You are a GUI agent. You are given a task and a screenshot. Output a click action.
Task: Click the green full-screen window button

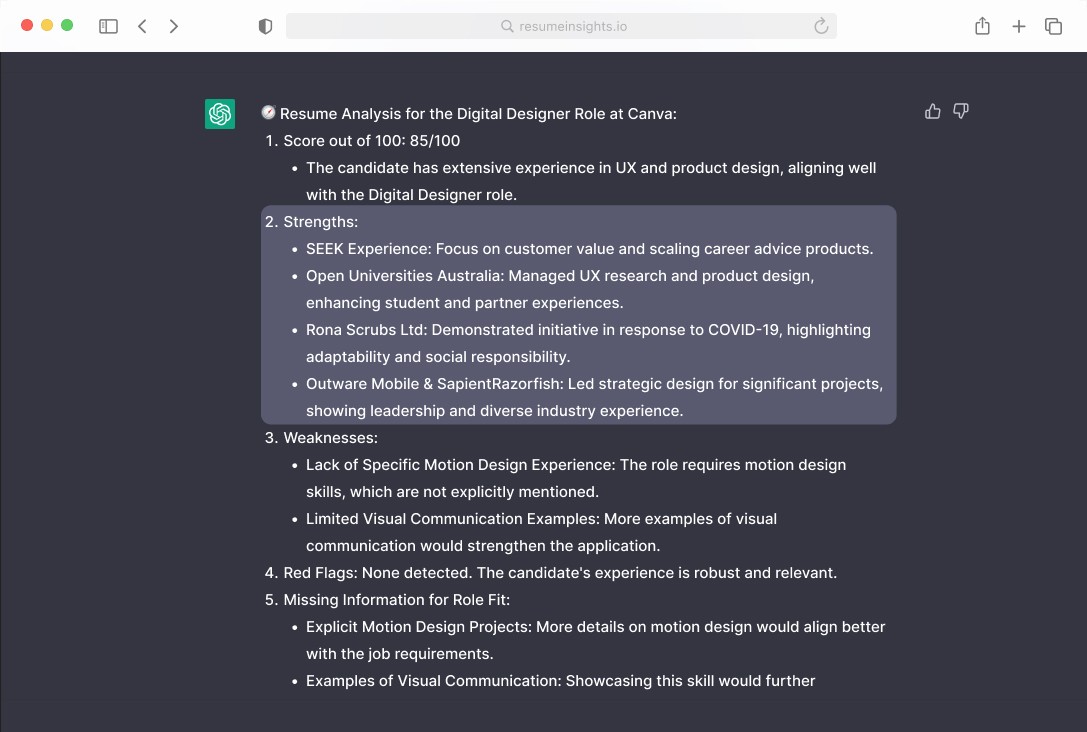(x=67, y=25)
